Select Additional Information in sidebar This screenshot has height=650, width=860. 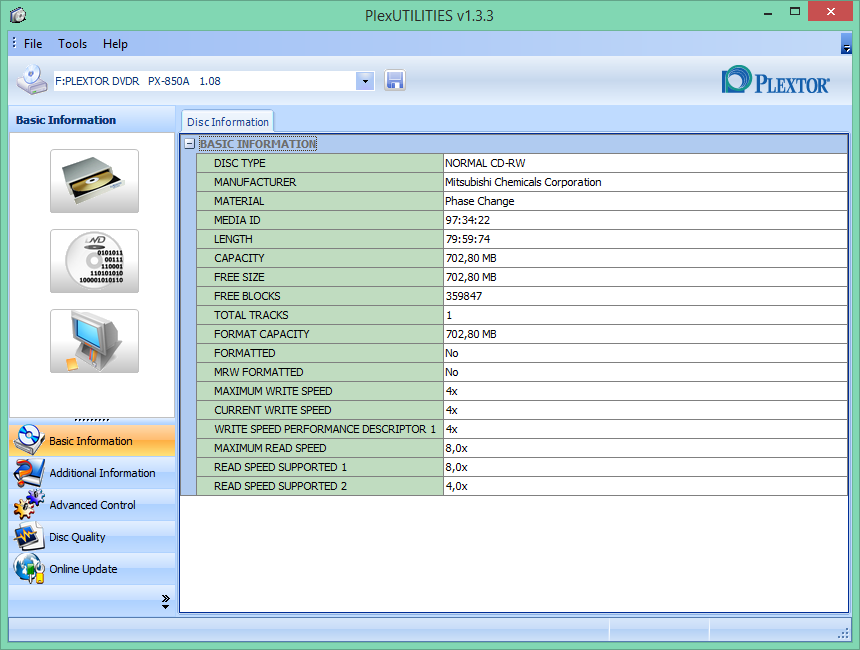(x=92, y=473)
